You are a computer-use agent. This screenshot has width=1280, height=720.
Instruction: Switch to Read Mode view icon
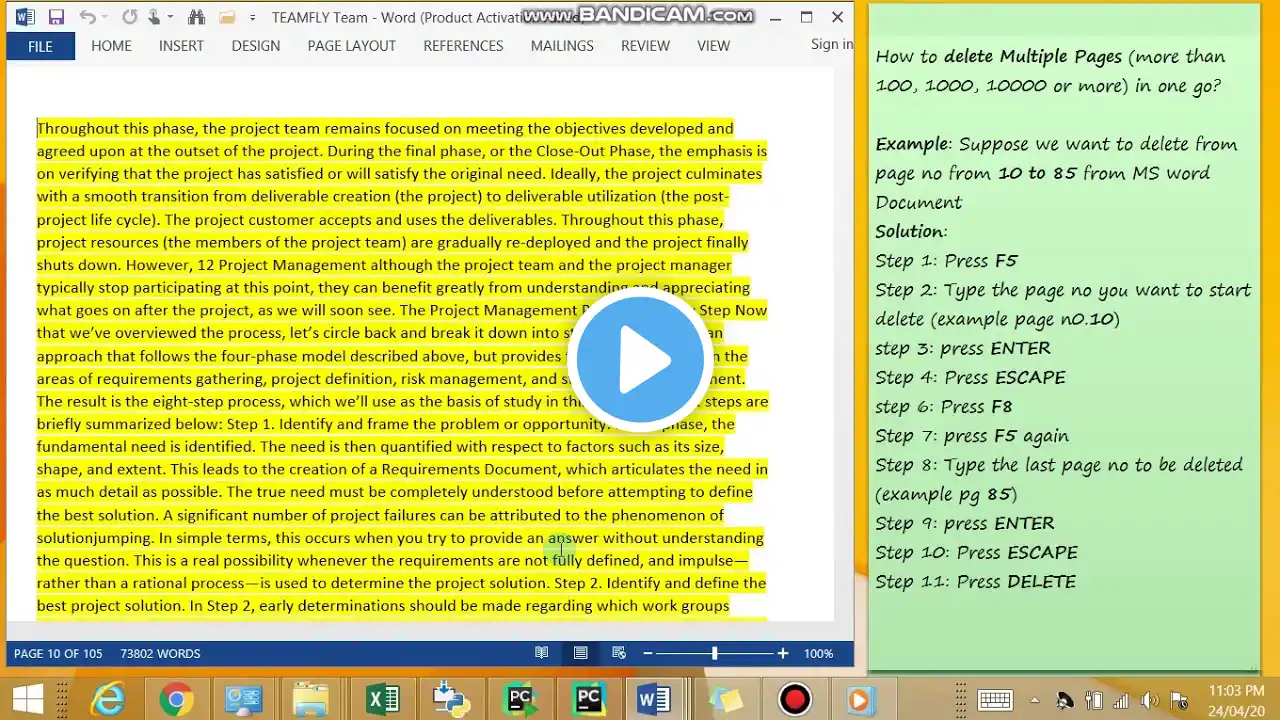(x=541, y=653)
